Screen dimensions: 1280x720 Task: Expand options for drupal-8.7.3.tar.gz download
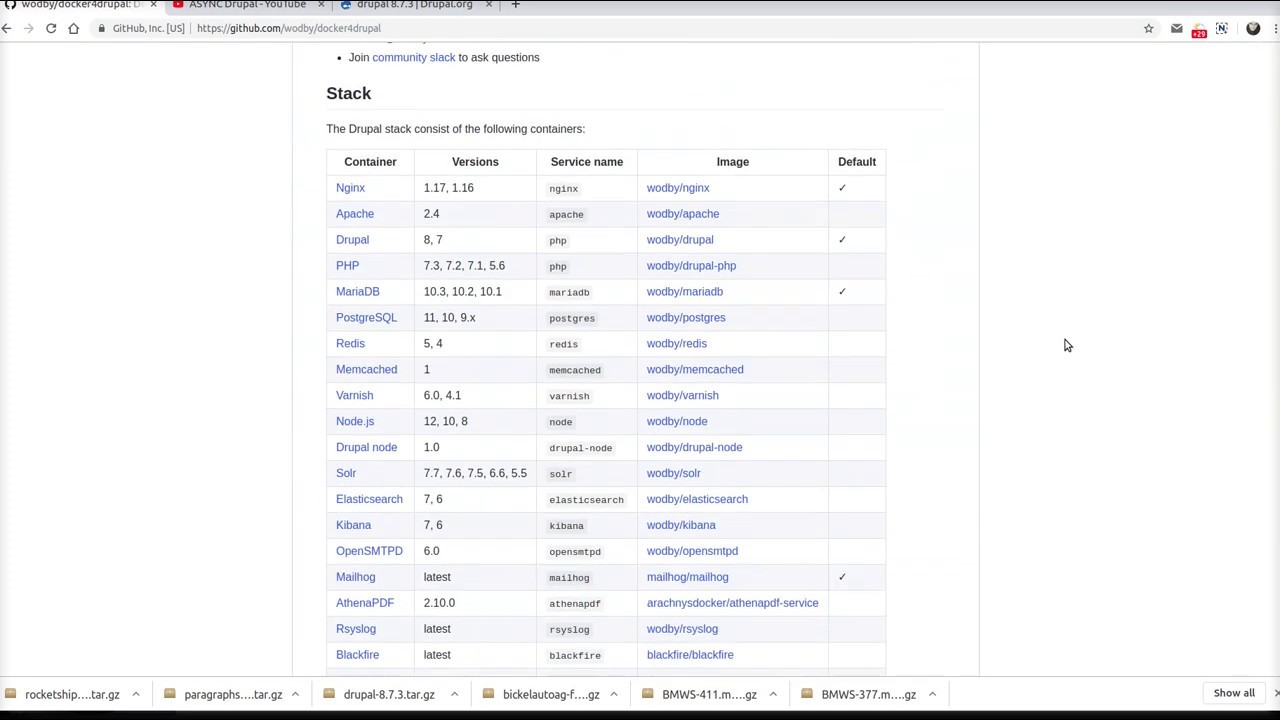pyautogui.click(x=454, y=694)
